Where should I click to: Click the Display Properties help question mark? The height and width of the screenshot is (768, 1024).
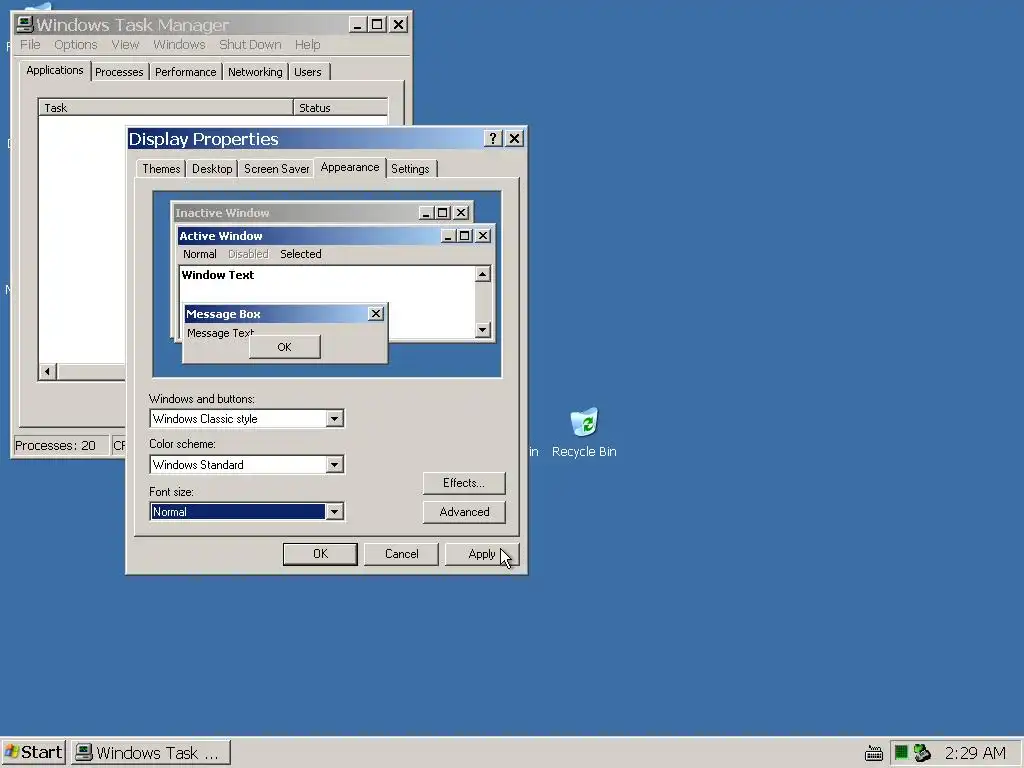click(x=493, y=138)
